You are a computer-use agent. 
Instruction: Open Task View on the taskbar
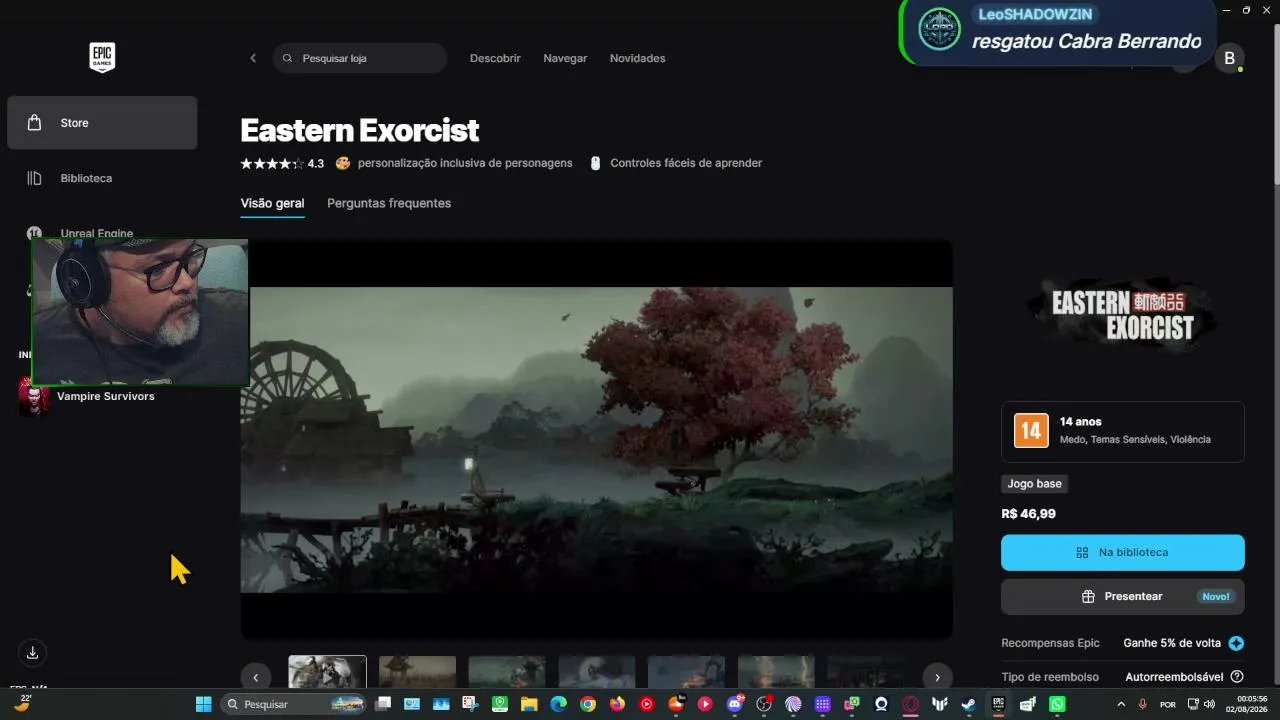pyautogui.click(x=383, y=704)
